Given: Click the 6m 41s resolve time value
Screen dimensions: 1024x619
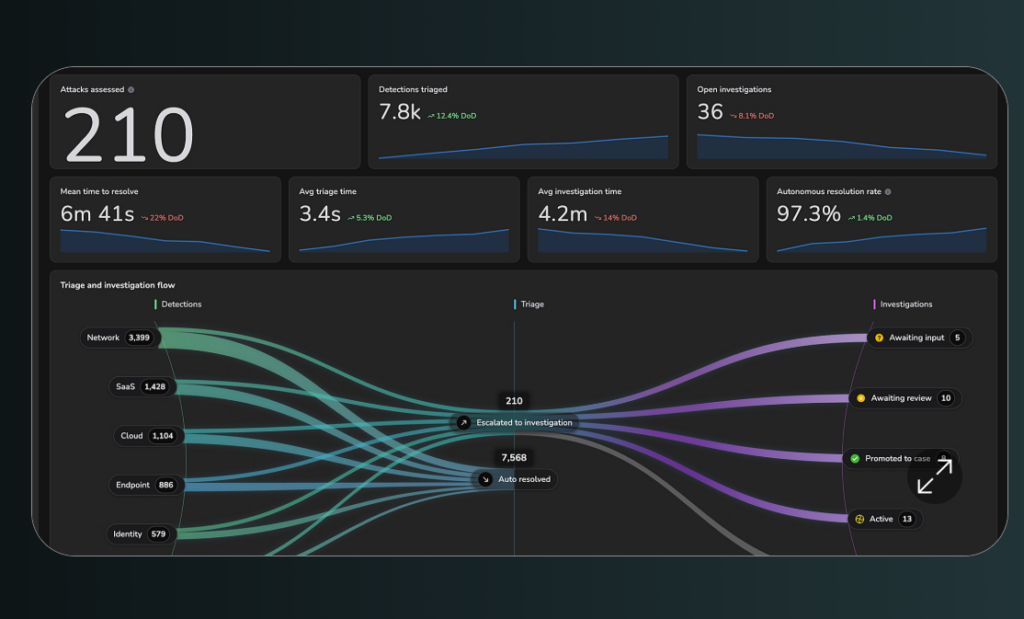Looking at the screenshot, I should (97, 214).
